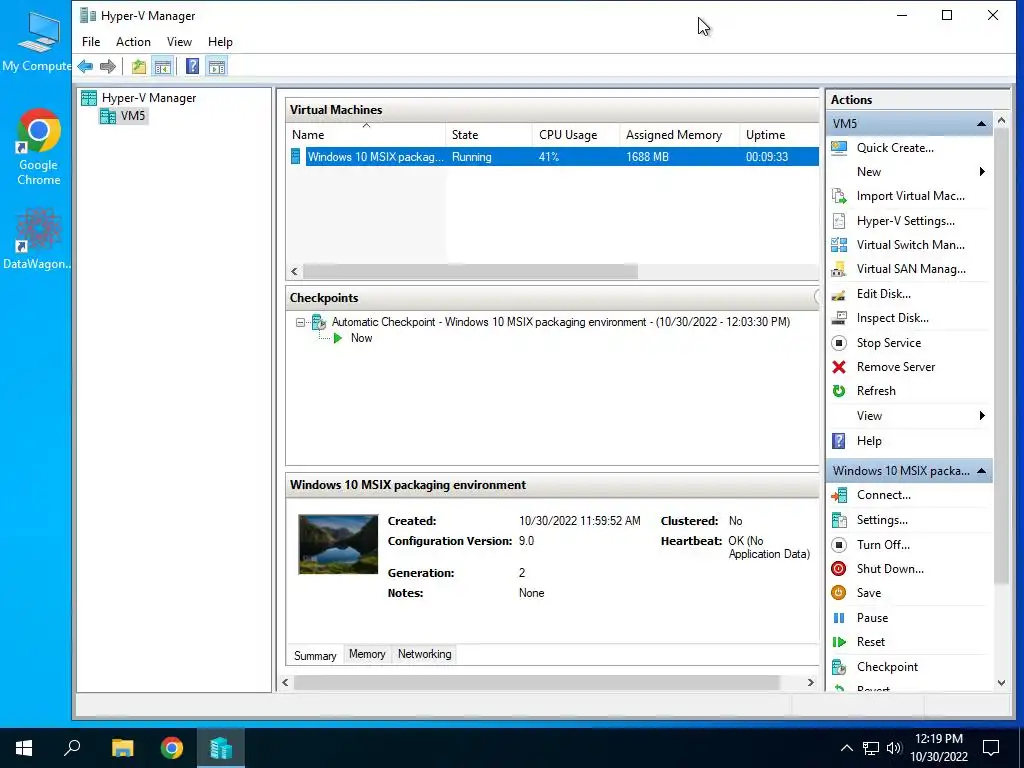Toggle the Show/Hide Action Pane toolbar icon
The width and height of the screenshot is (1024, 768).
coord(217,66)
